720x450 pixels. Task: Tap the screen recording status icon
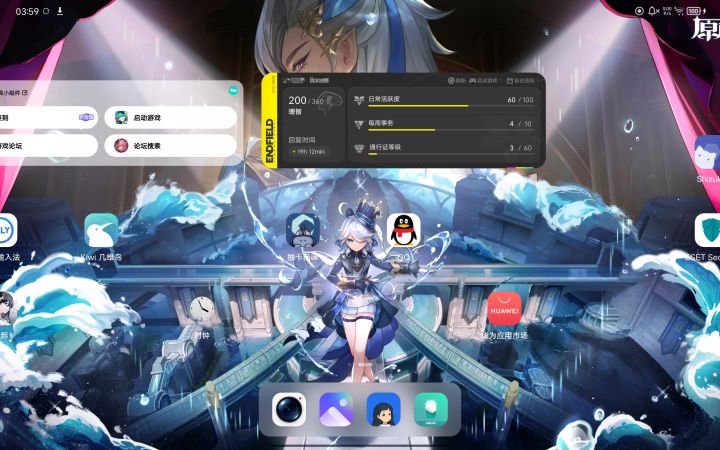[639, 11]
